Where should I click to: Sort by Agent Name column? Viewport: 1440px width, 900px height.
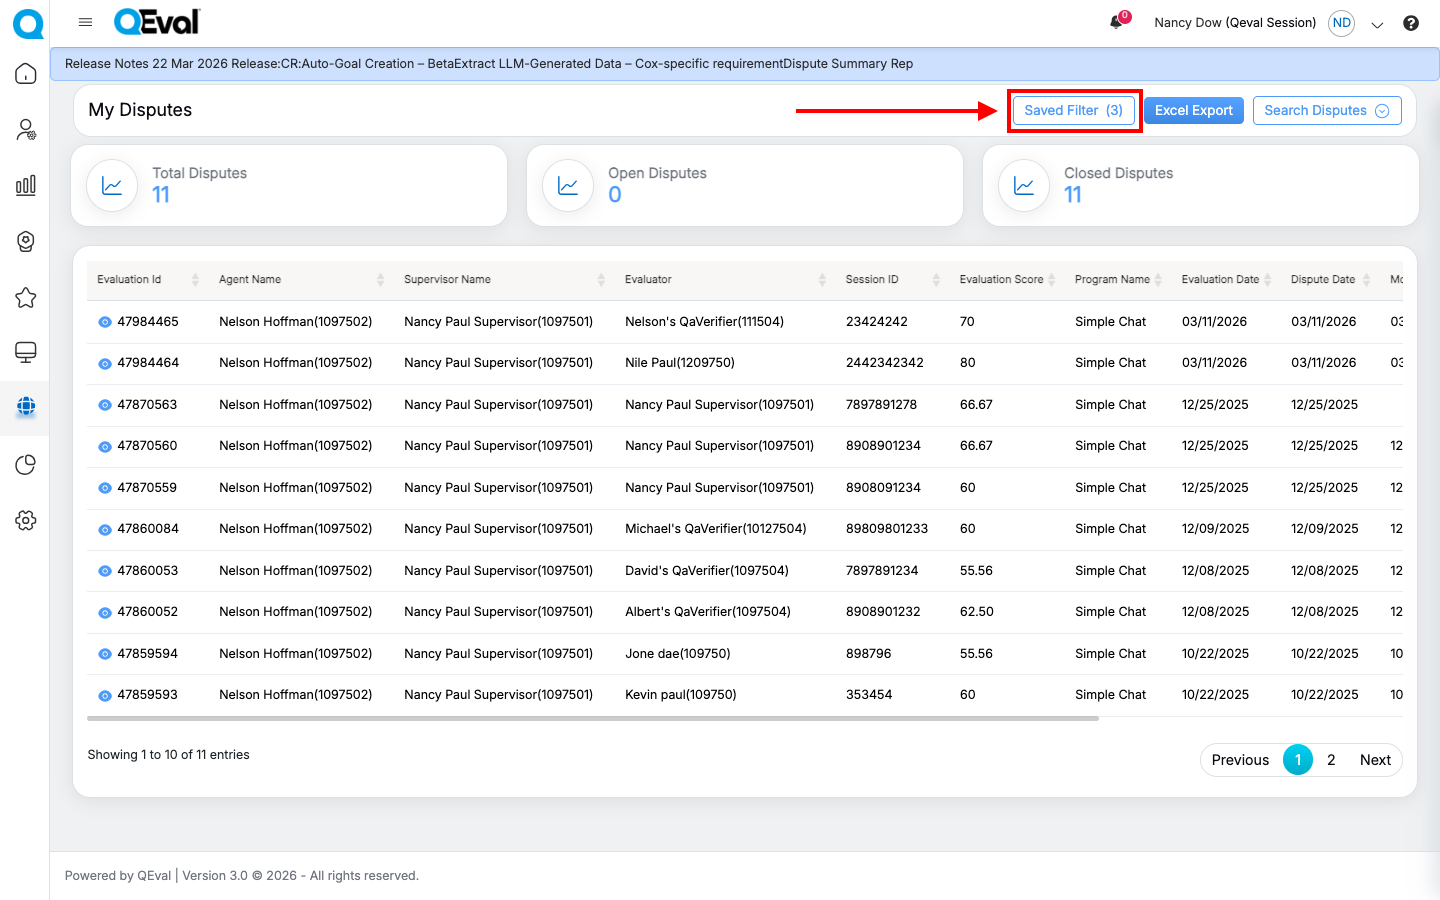pos(380,280)
